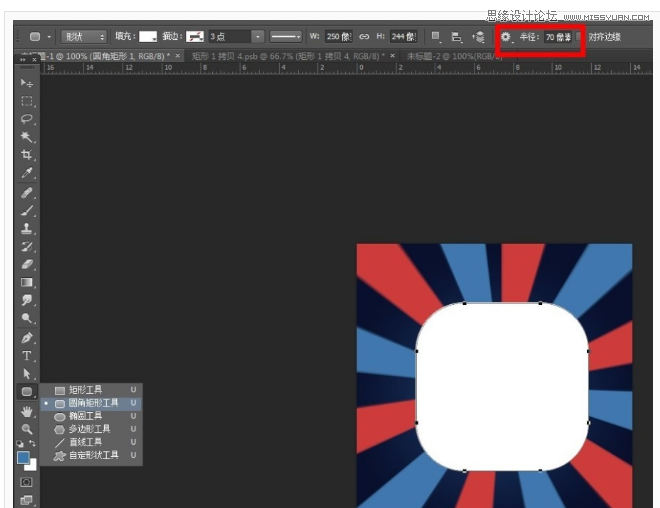Click the H height input field

point(403,37)
